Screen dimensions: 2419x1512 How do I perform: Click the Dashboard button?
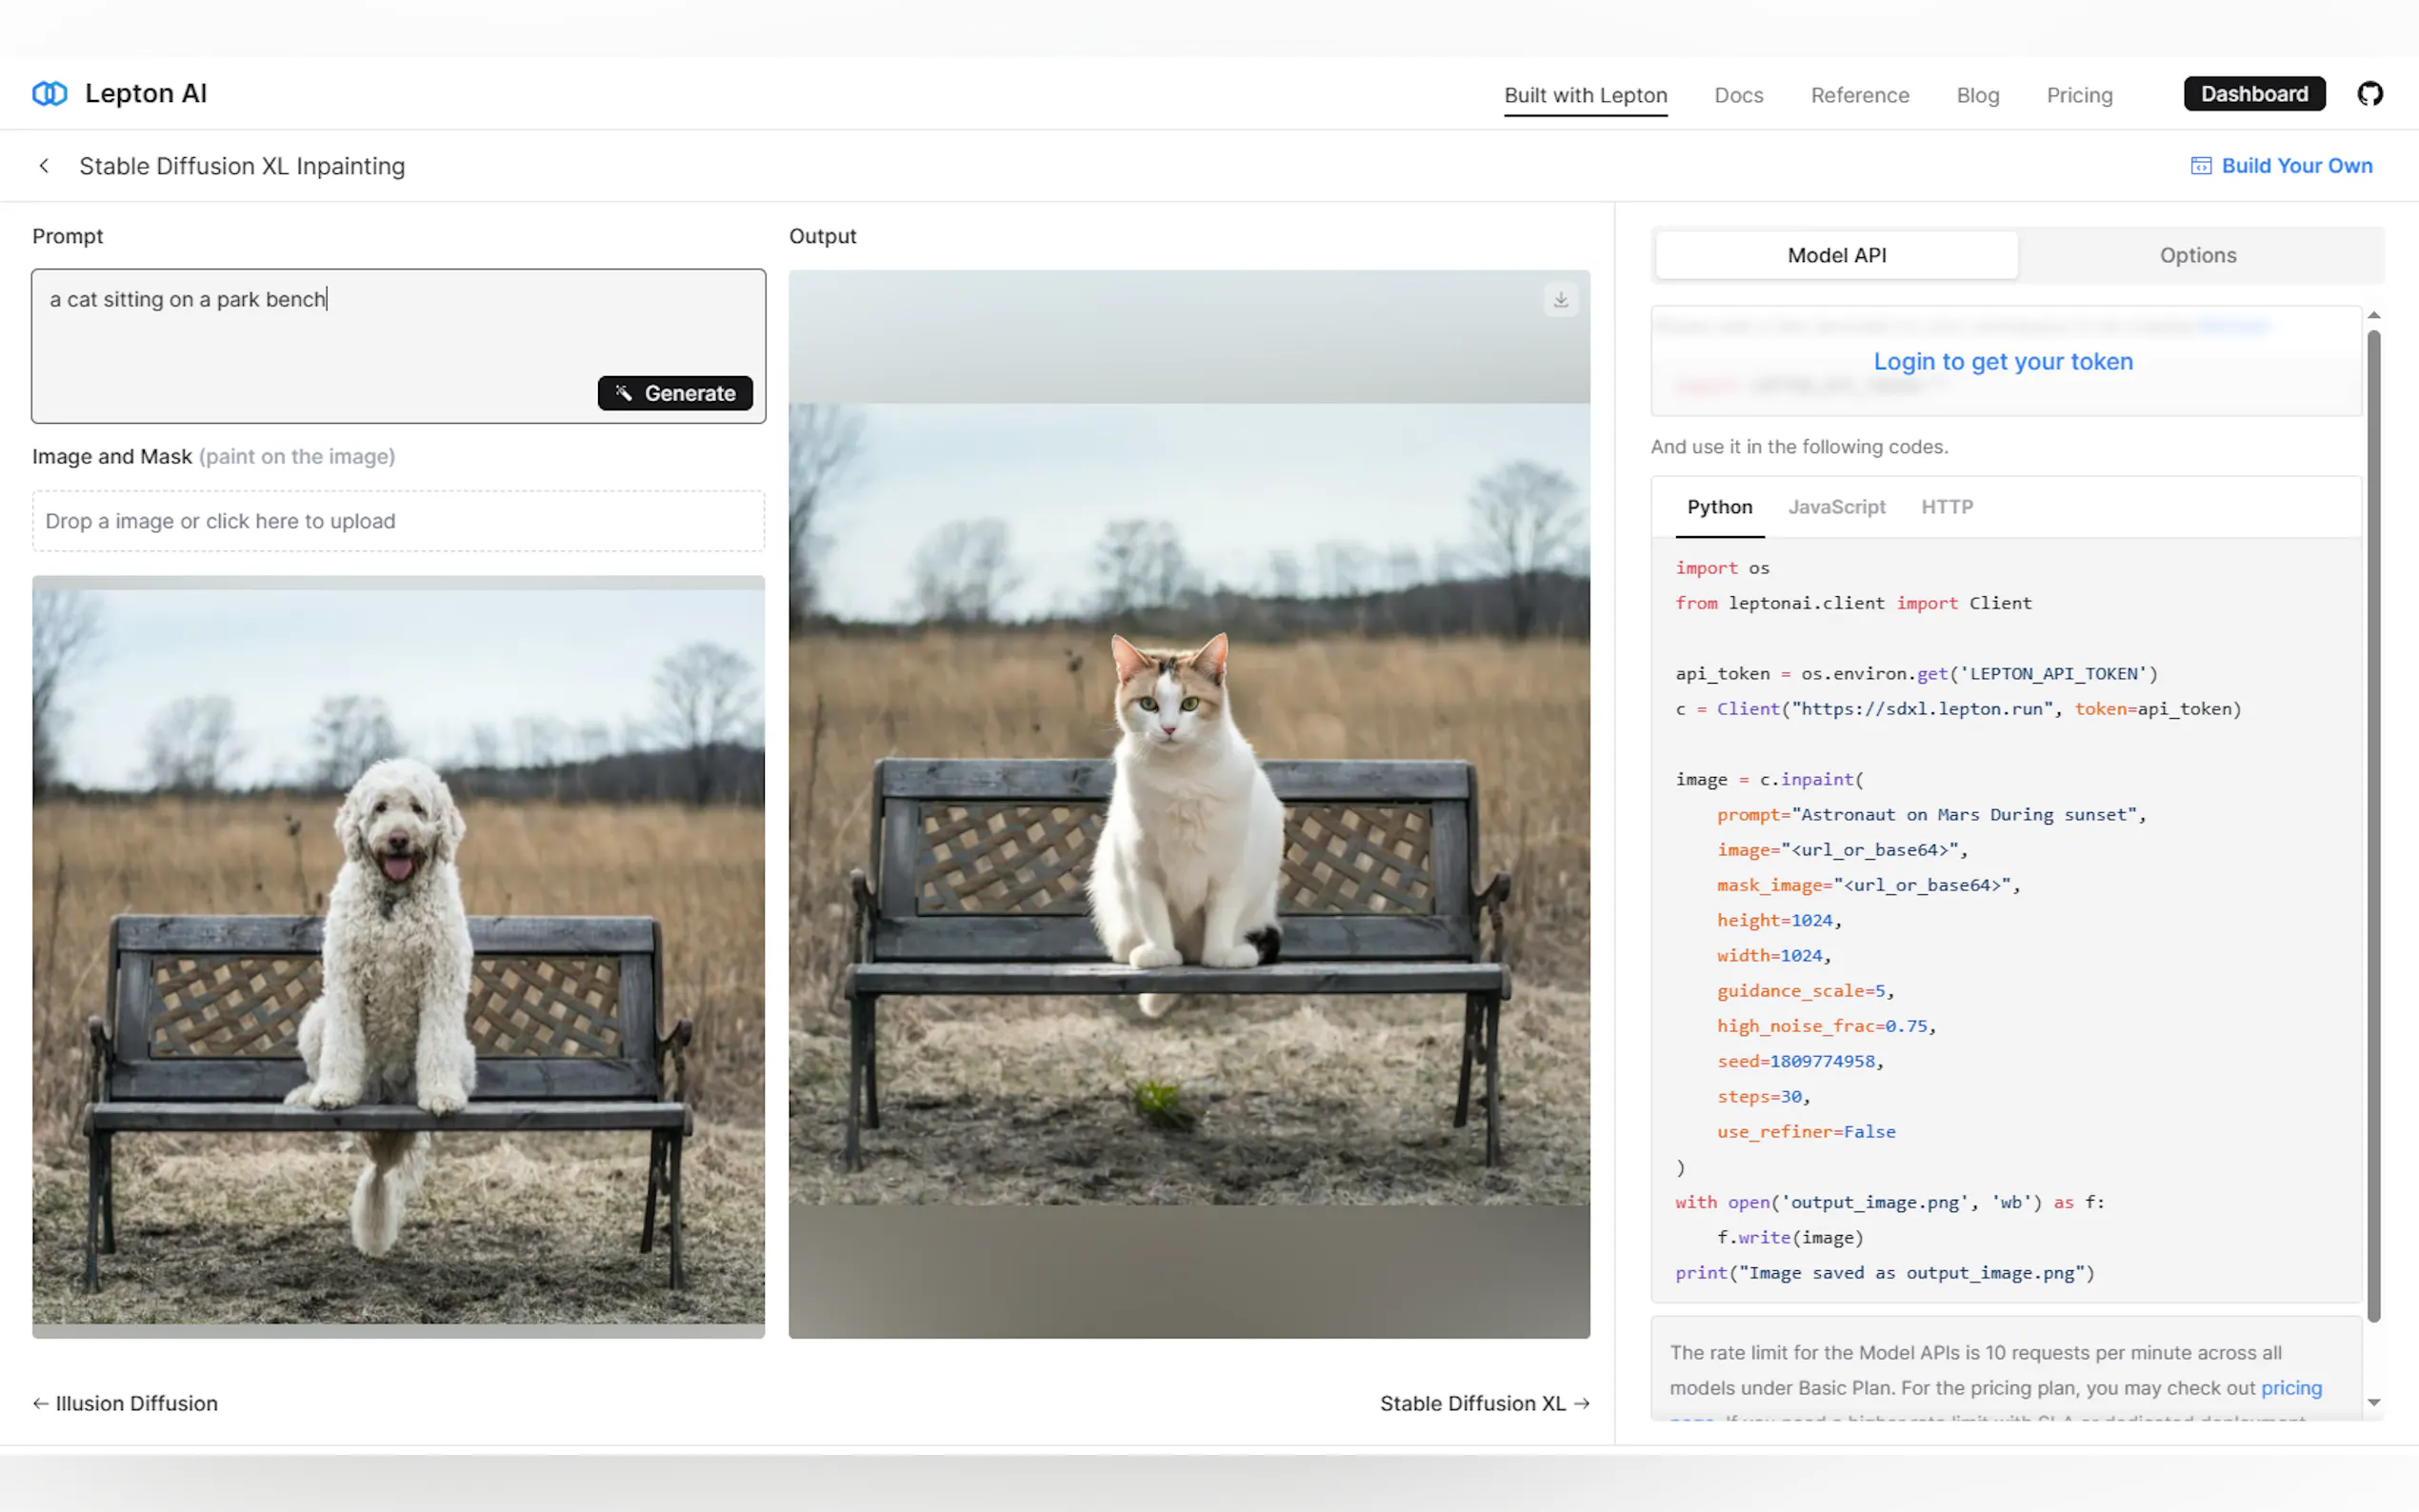tap(2253, 94)
